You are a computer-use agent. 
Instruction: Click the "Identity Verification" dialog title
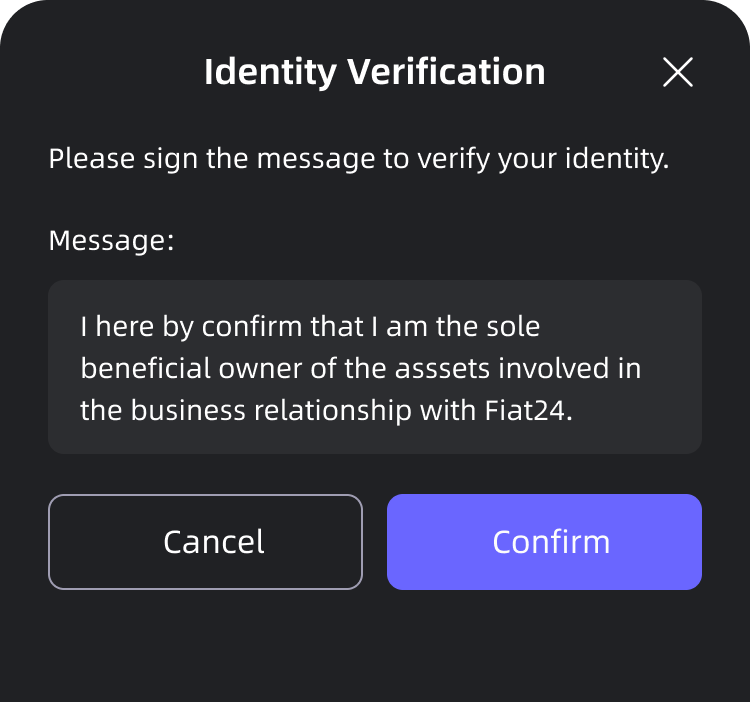(374, 72)
